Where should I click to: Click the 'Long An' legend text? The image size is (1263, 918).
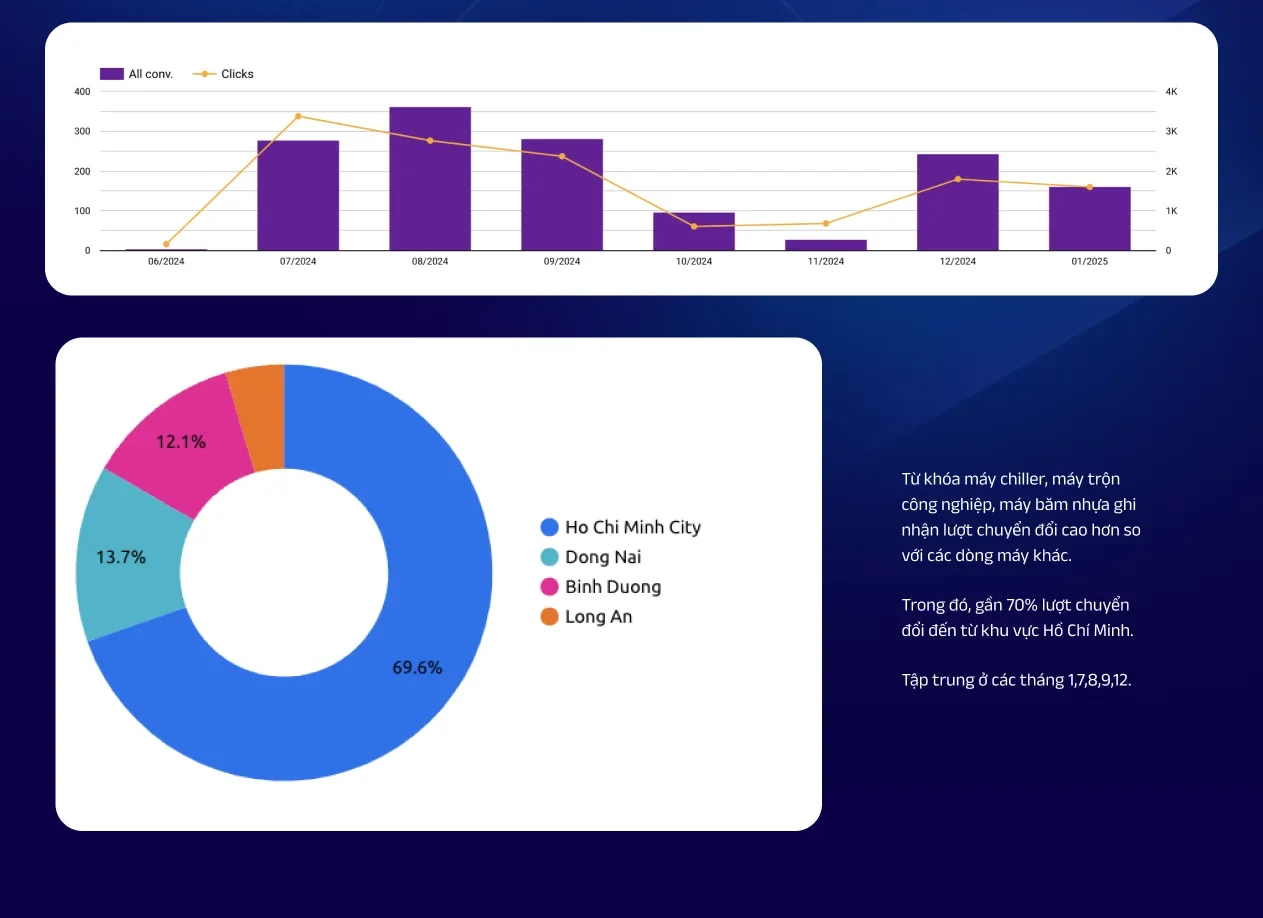click(x=599, y=617)
